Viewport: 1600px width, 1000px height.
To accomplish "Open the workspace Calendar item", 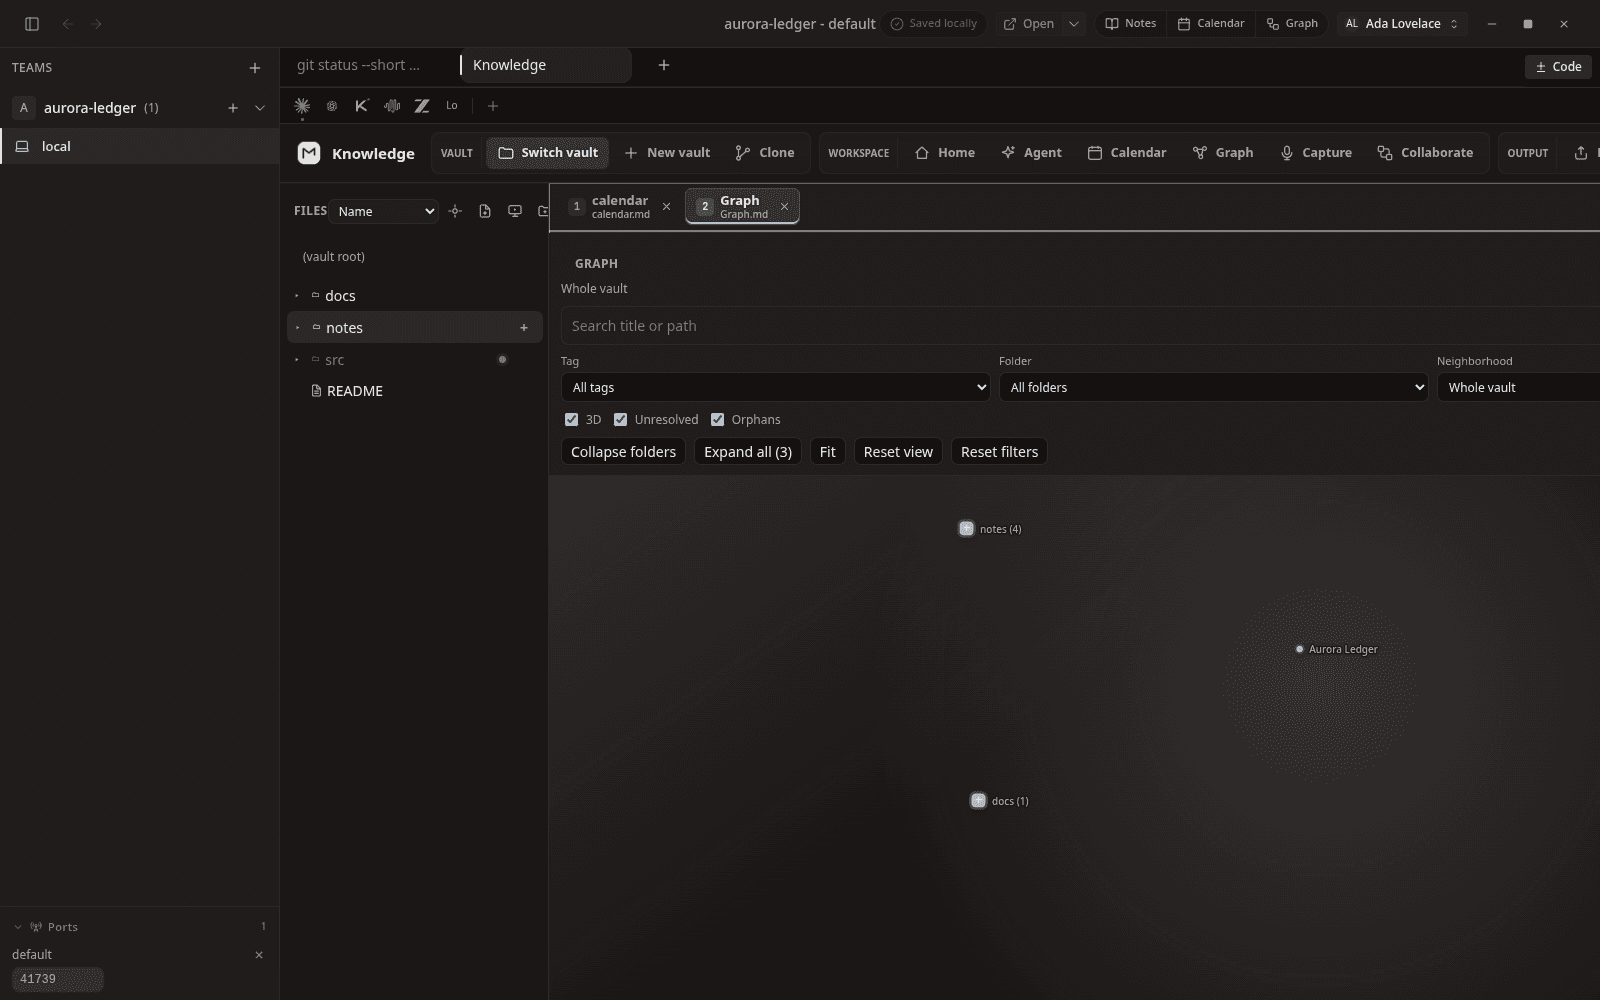I will click(x=1127, y=153).
